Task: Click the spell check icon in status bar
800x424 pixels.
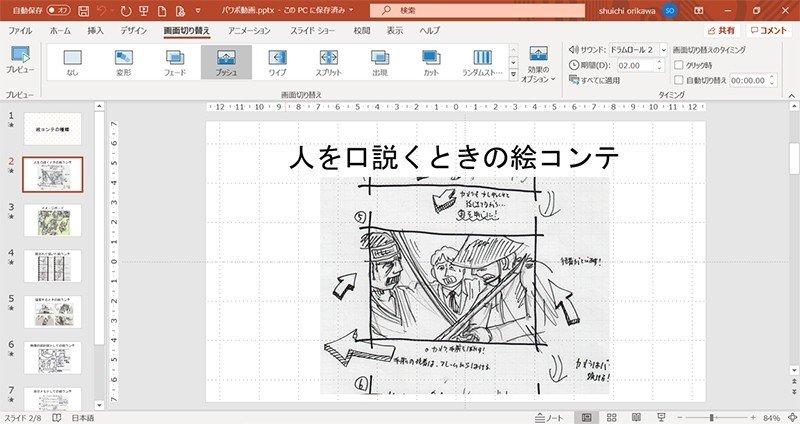Action: tap(57, 418)
